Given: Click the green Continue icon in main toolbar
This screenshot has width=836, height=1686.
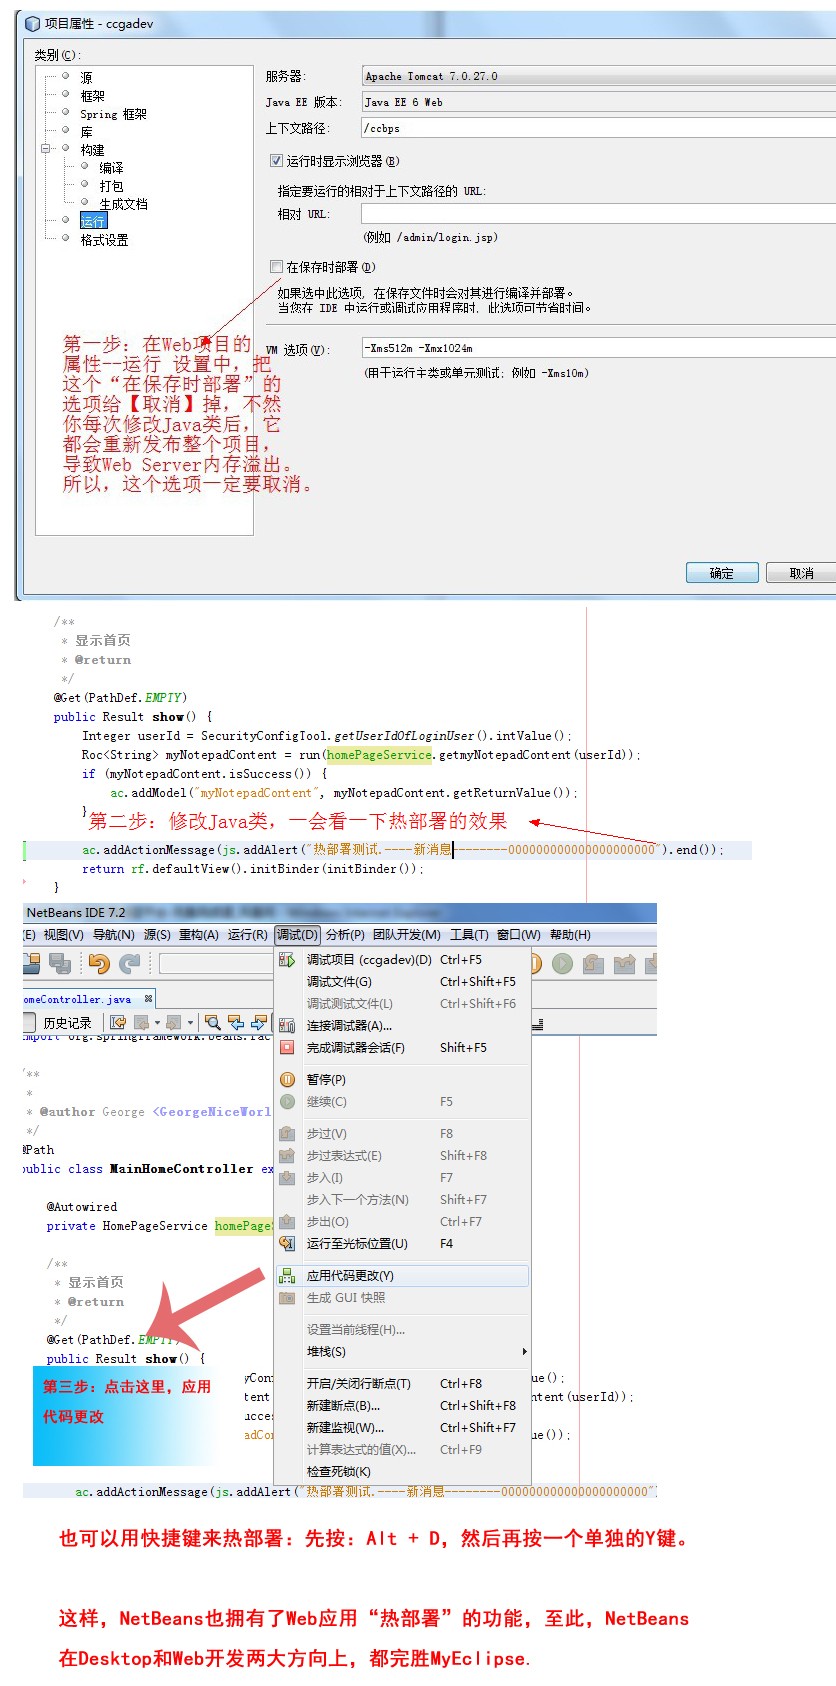Looking at the screenshot, I should pyautogui.click(x=563, y=963).
